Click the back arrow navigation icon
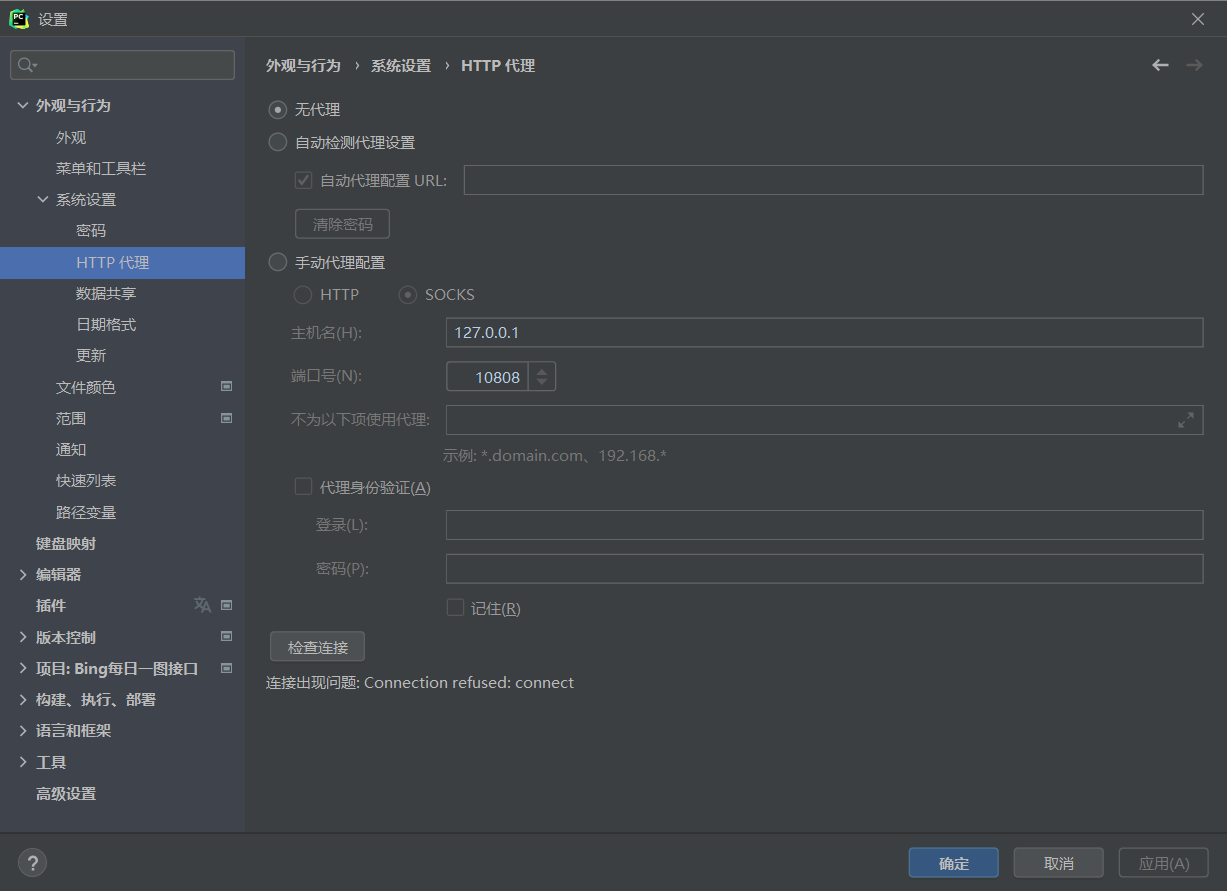Image resolution: width=1227 pixels, height=891 pixels. pos(1160,65)
